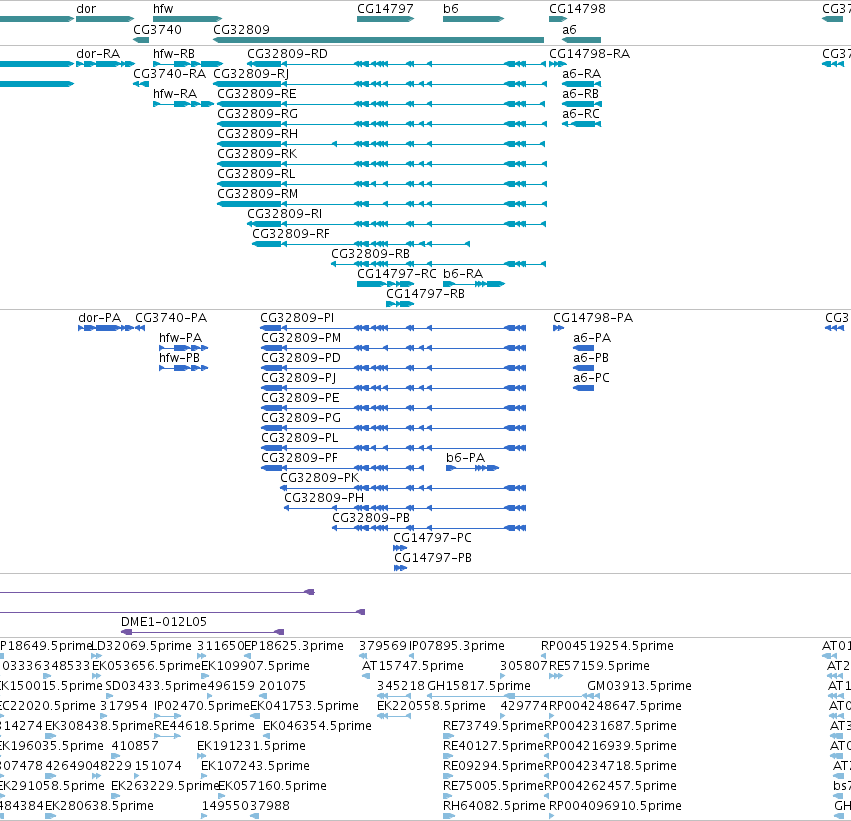Image resolution: width=851 pixels, height=821 pixels.
Task: Select the CG32809-RG transcript label
Action: click(x=257, y=114)
